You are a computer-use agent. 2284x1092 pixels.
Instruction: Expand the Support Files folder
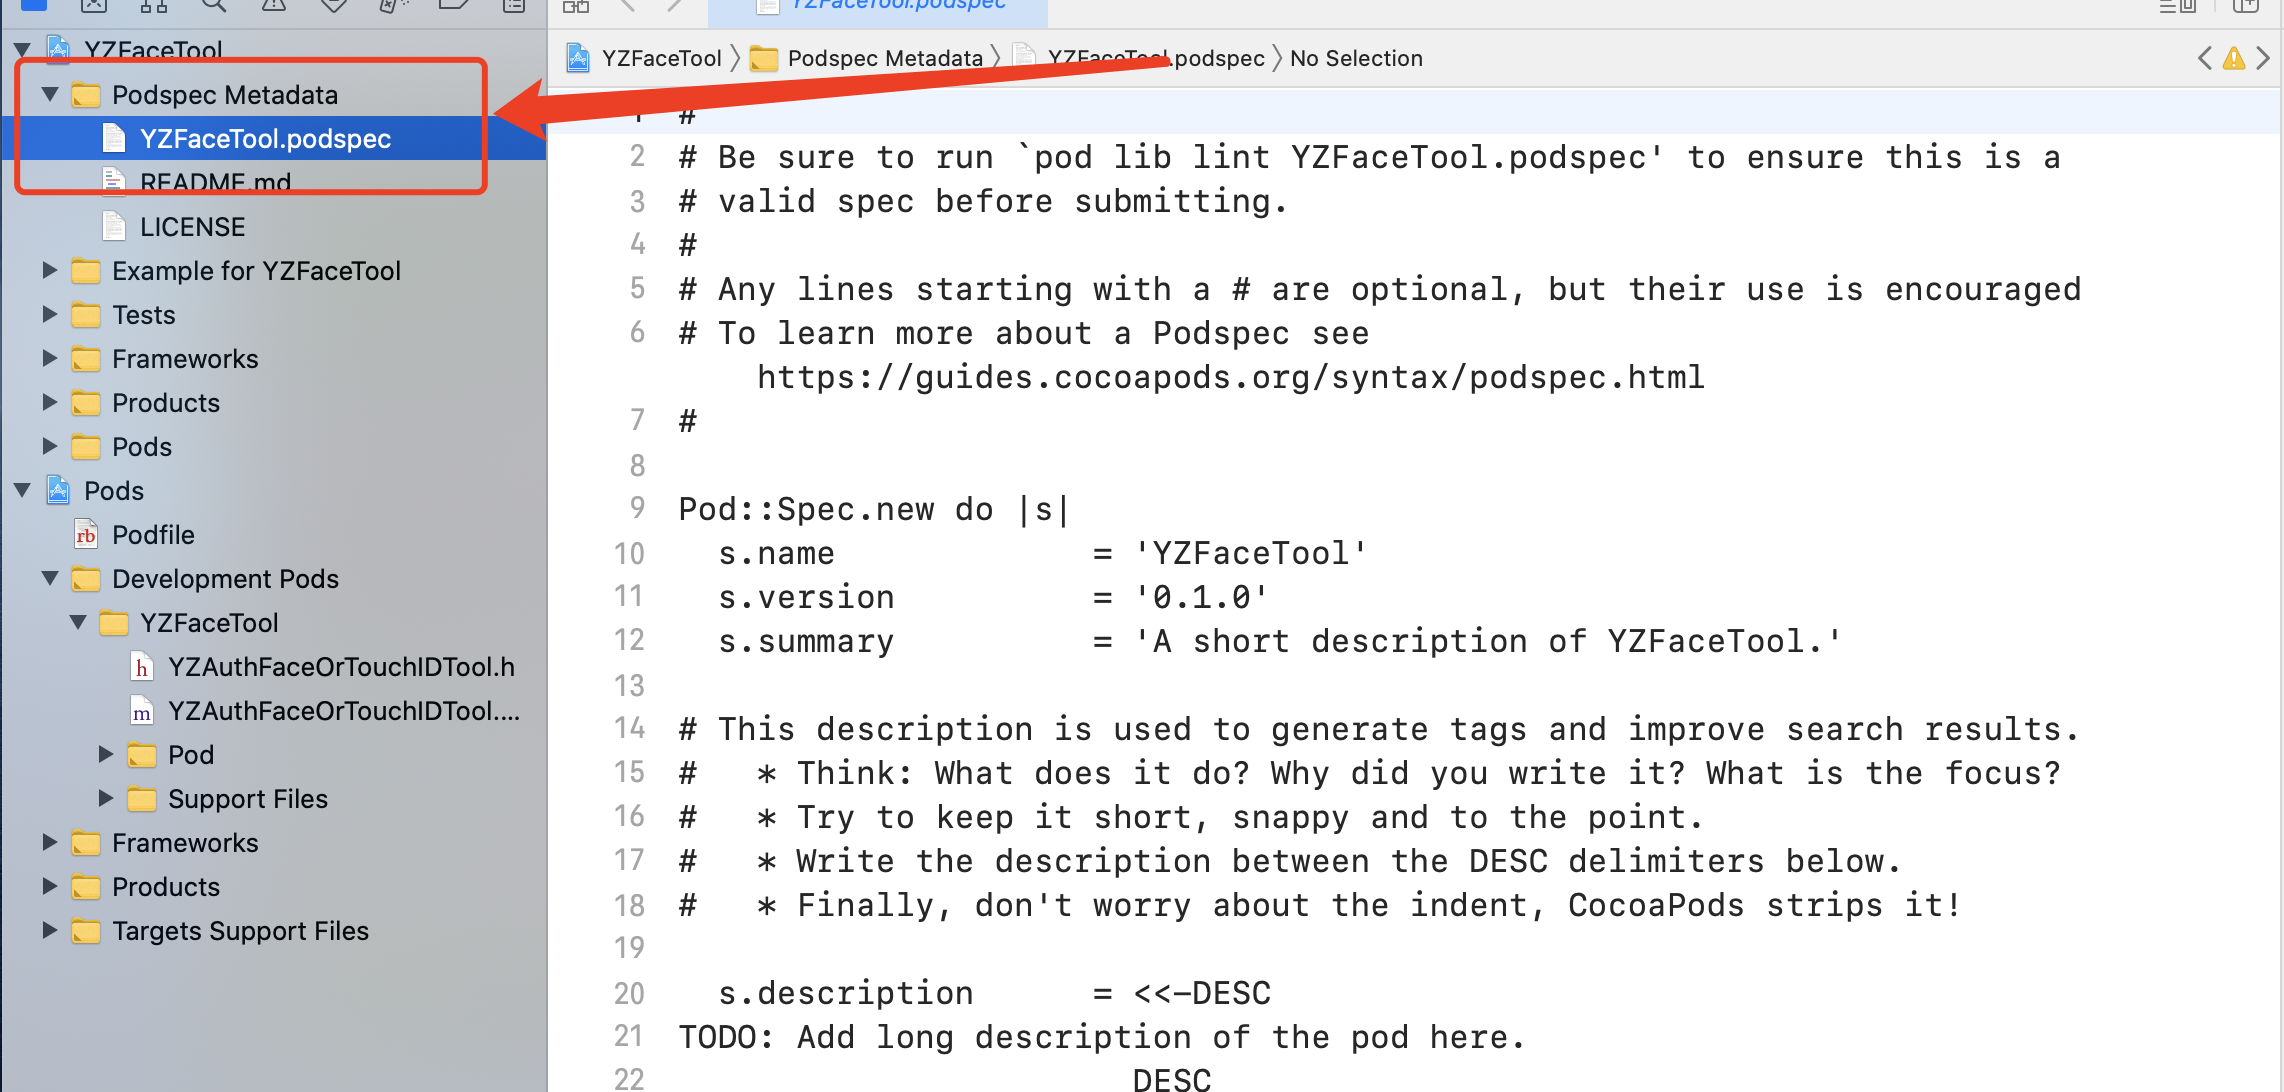[106, 798]
